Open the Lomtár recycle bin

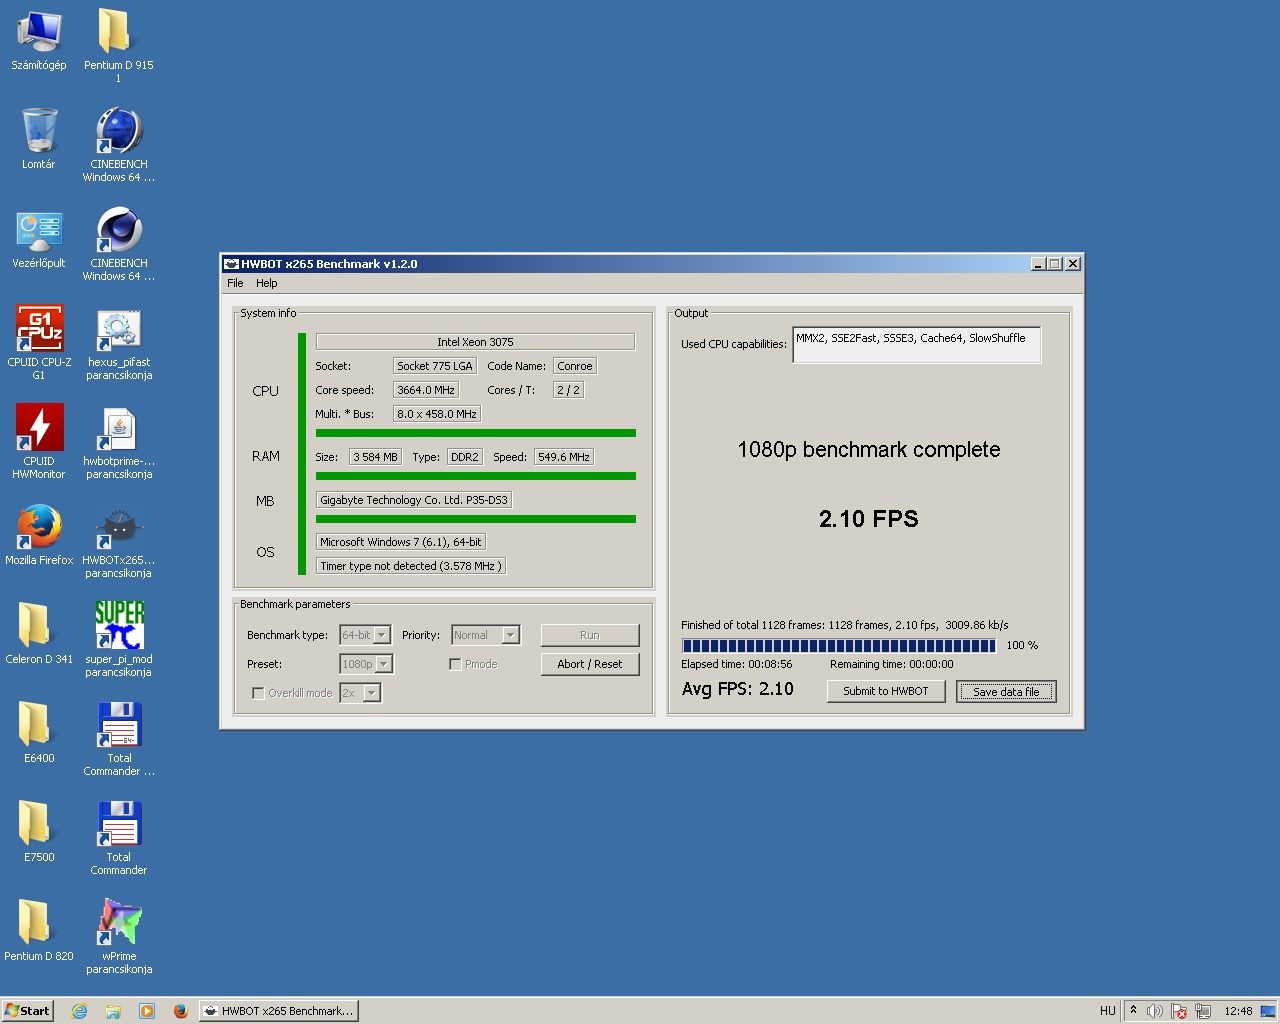(x=38, y=139)
